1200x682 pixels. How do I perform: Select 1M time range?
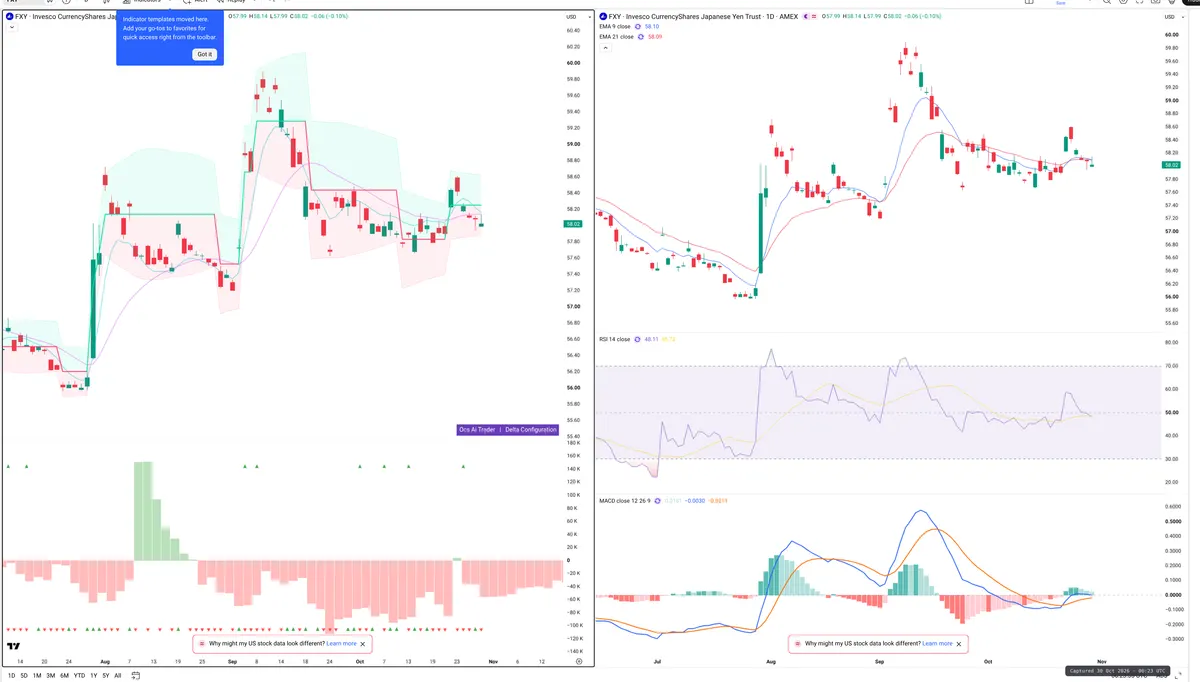(x=37, y=676)
